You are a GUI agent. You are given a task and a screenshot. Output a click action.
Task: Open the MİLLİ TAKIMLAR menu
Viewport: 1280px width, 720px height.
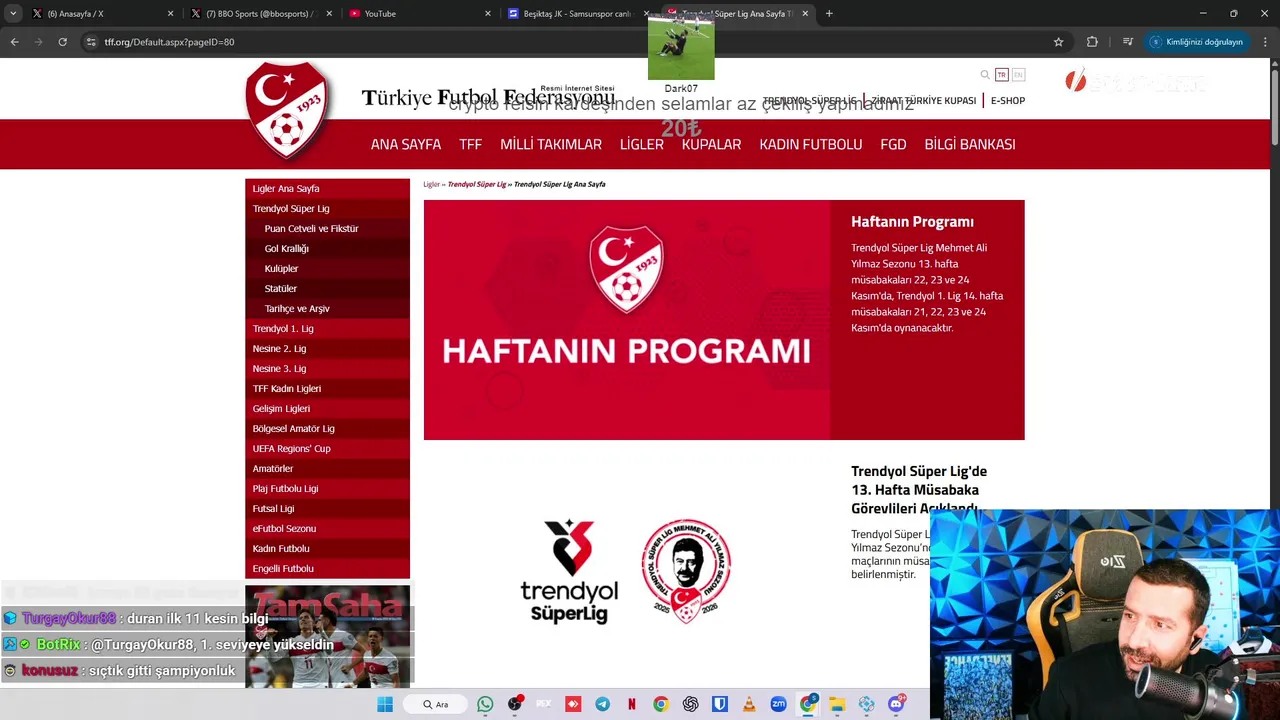(551, 144)
